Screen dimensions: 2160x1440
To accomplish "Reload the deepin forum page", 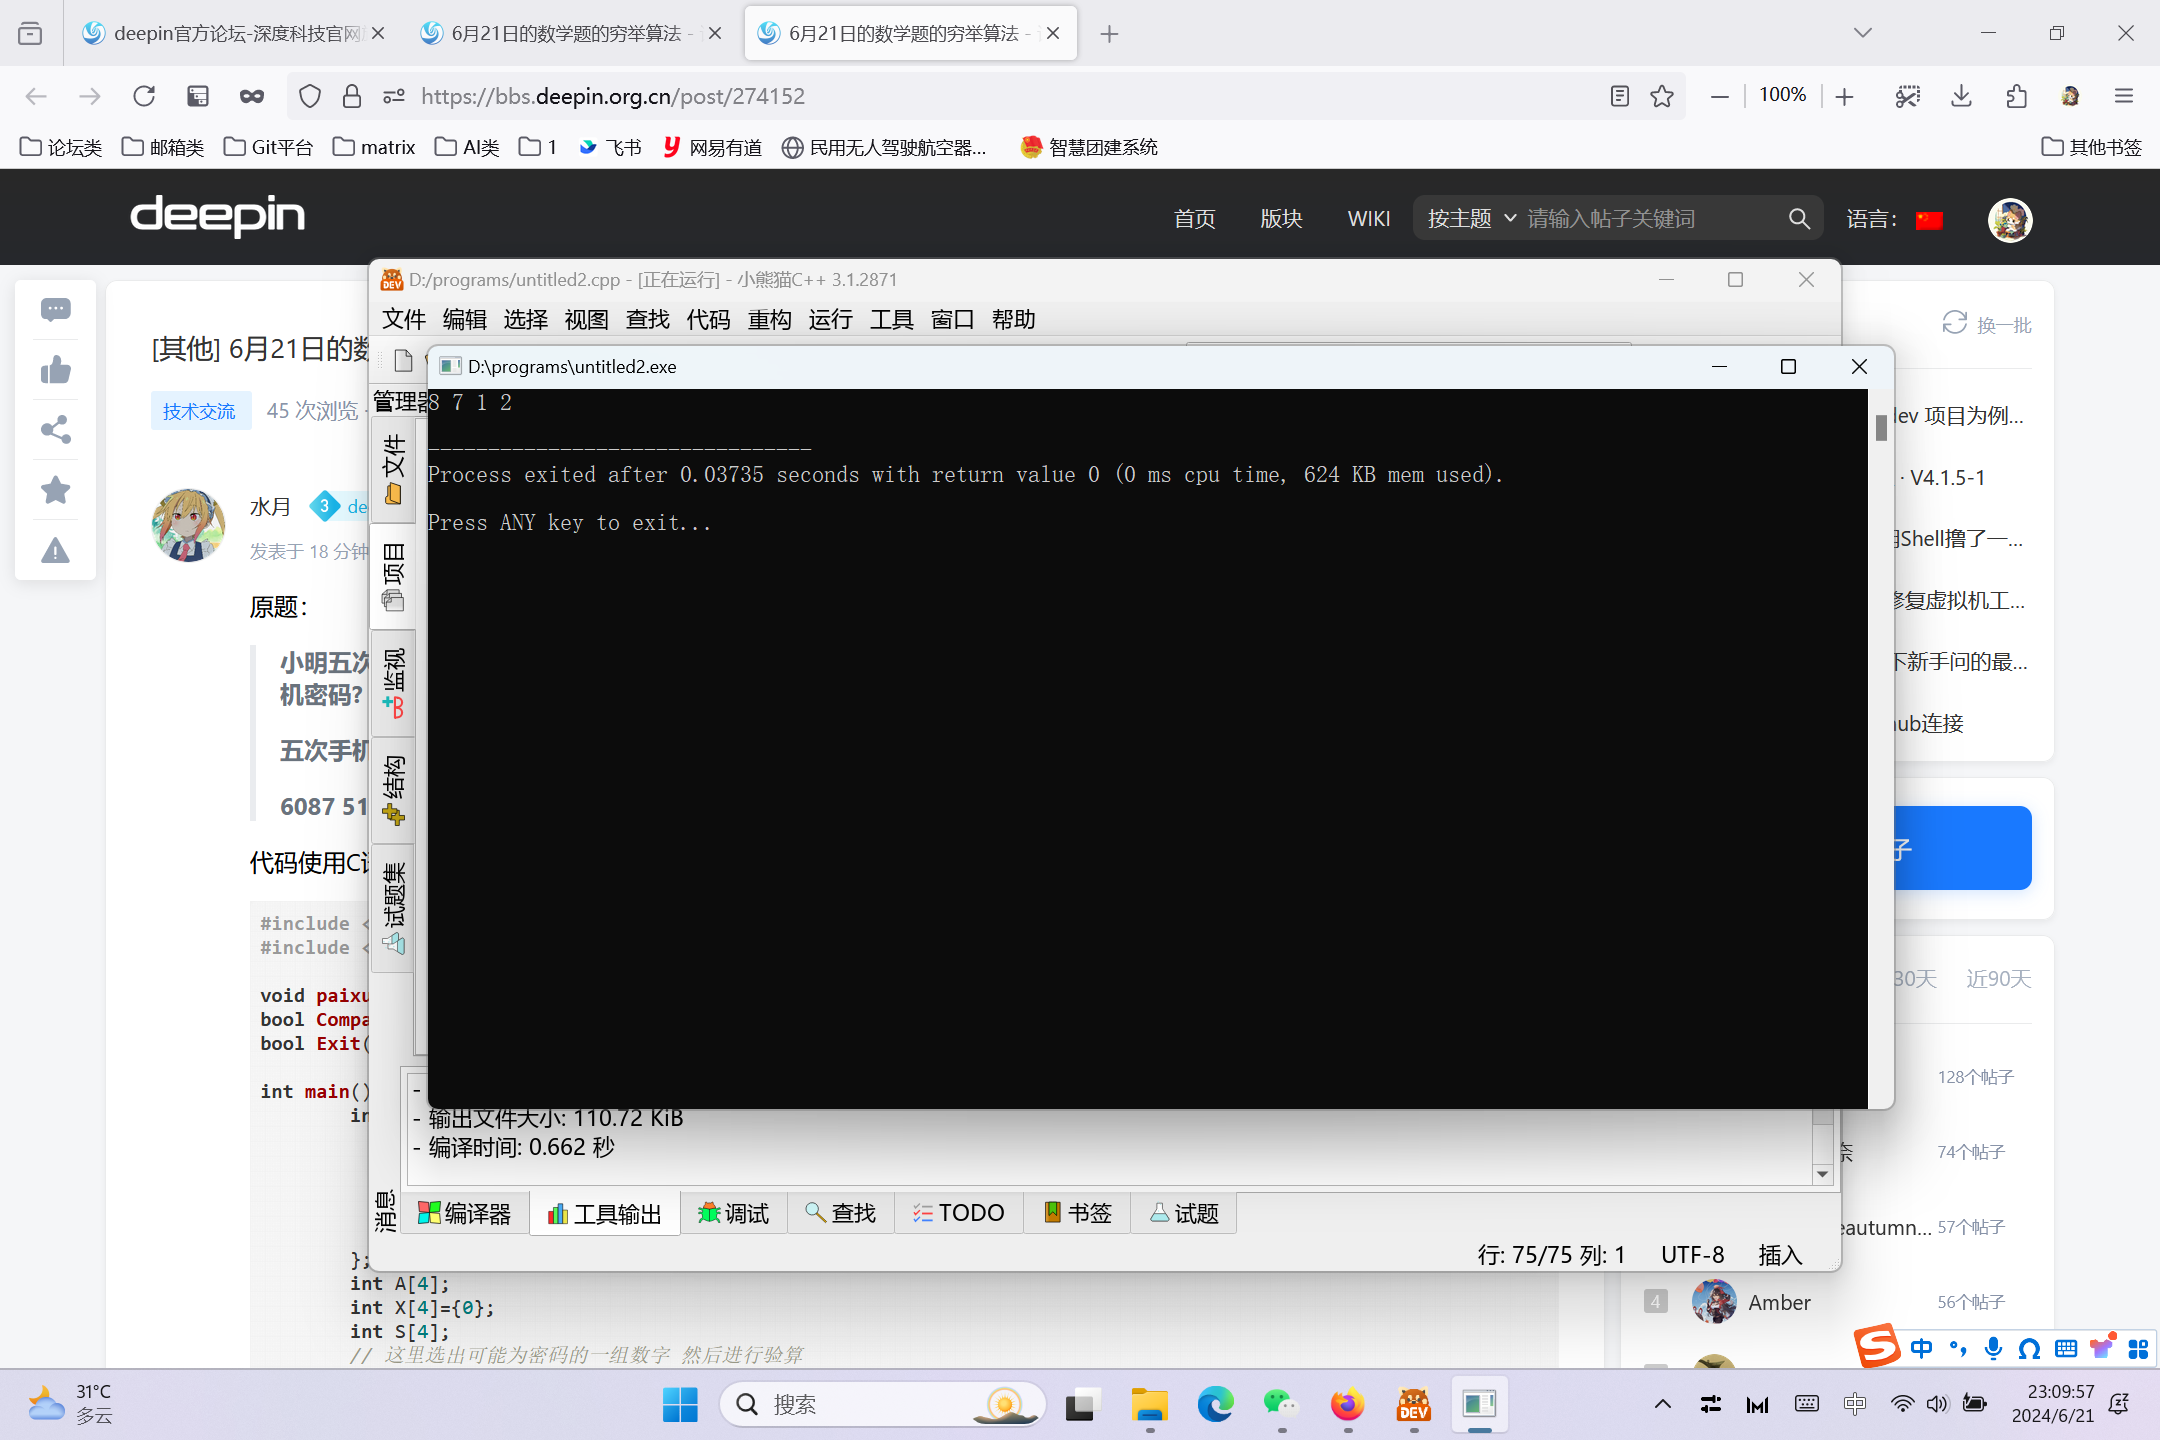I will [x=144, y=96].
